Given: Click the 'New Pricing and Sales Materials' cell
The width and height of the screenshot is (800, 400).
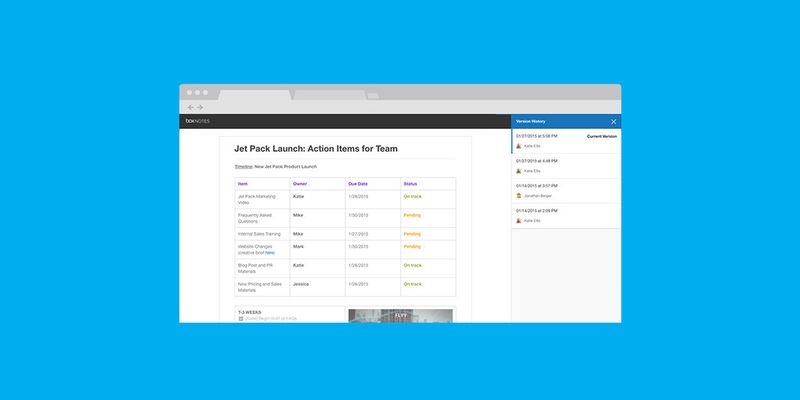Looking at the screenshot, I should 260,287.
